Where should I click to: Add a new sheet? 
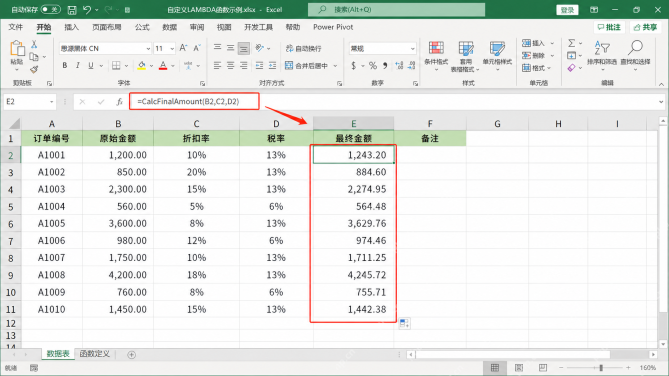click(x=131, y=355)
